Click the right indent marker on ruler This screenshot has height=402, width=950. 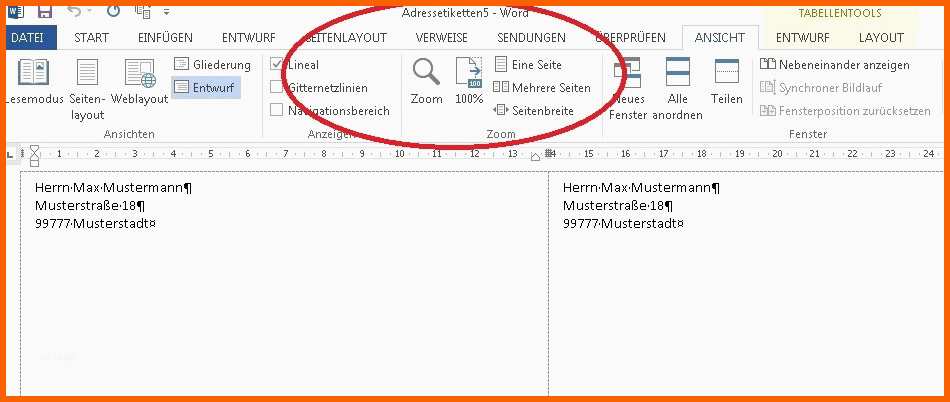click(536, 157)
